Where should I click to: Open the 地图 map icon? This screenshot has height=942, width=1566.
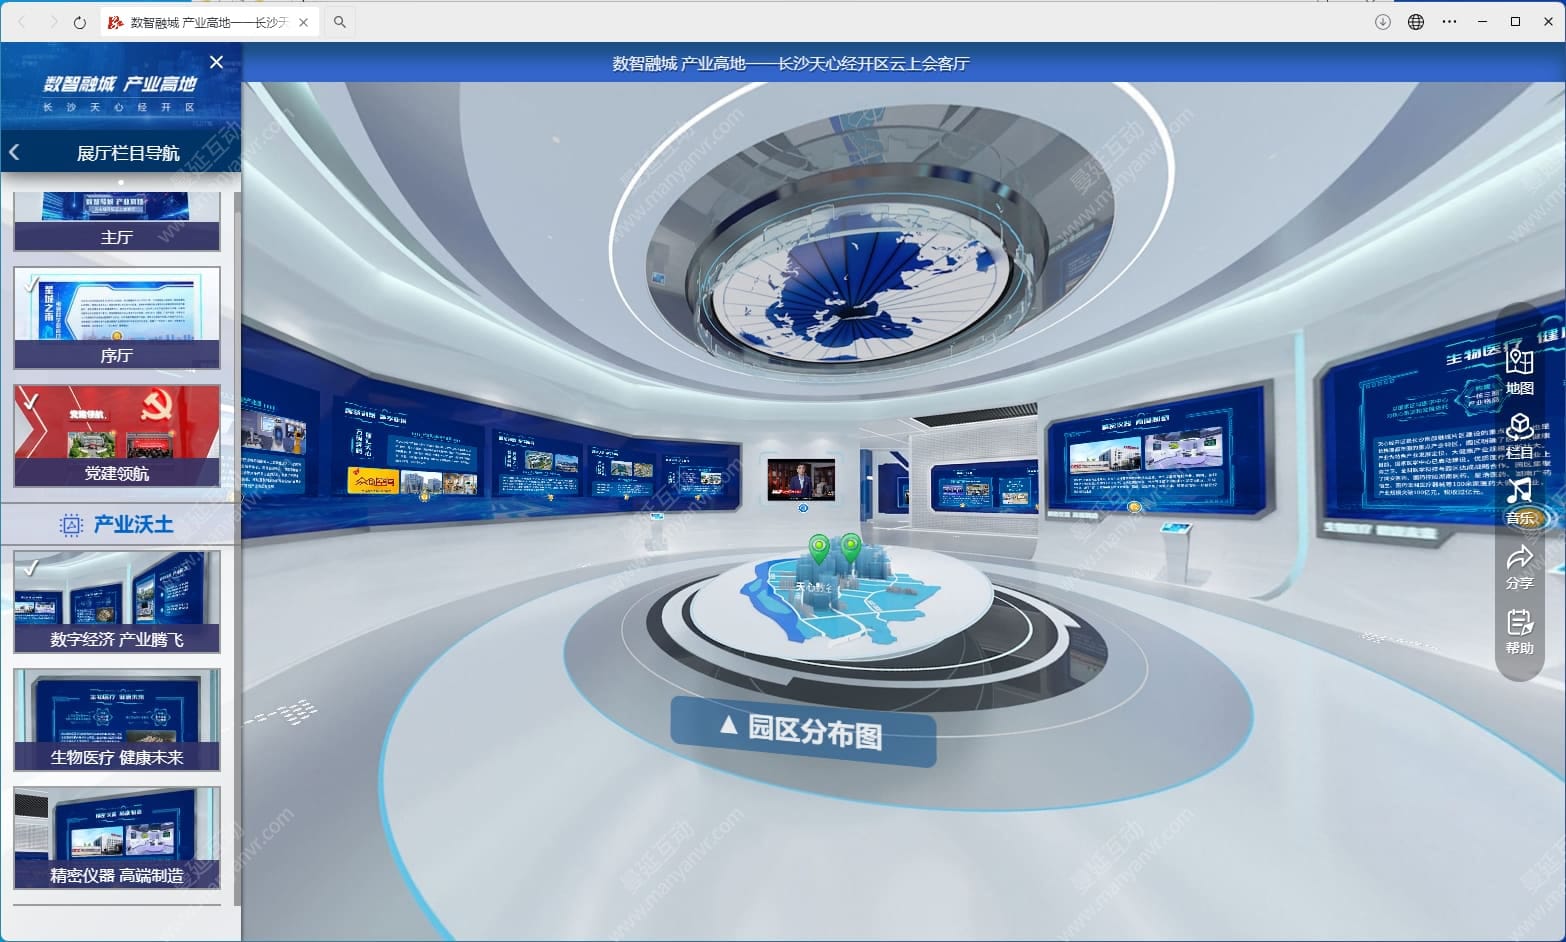point(1519,369)
